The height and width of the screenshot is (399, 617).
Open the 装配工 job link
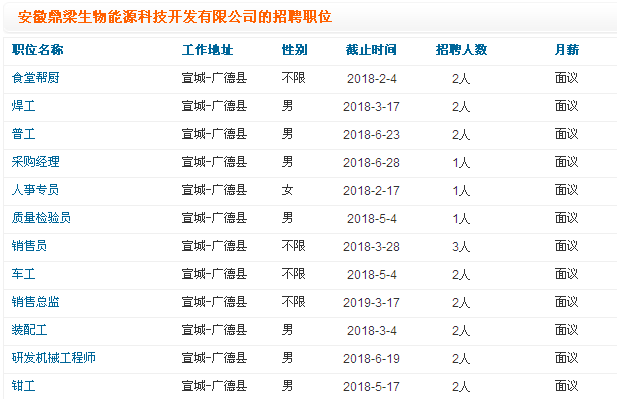[30, 329]
